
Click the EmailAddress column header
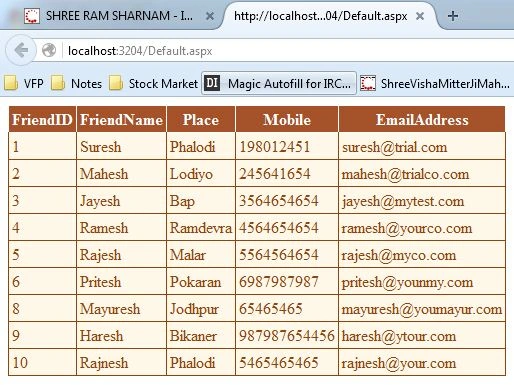click(422, 119)
